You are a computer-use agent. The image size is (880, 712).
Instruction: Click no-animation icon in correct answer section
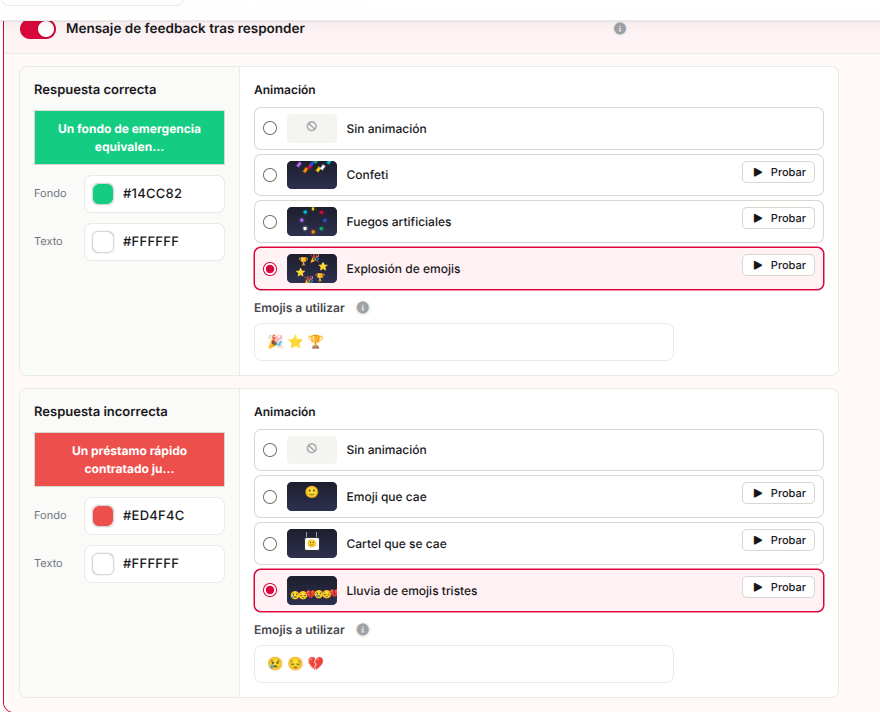(312, 128)
